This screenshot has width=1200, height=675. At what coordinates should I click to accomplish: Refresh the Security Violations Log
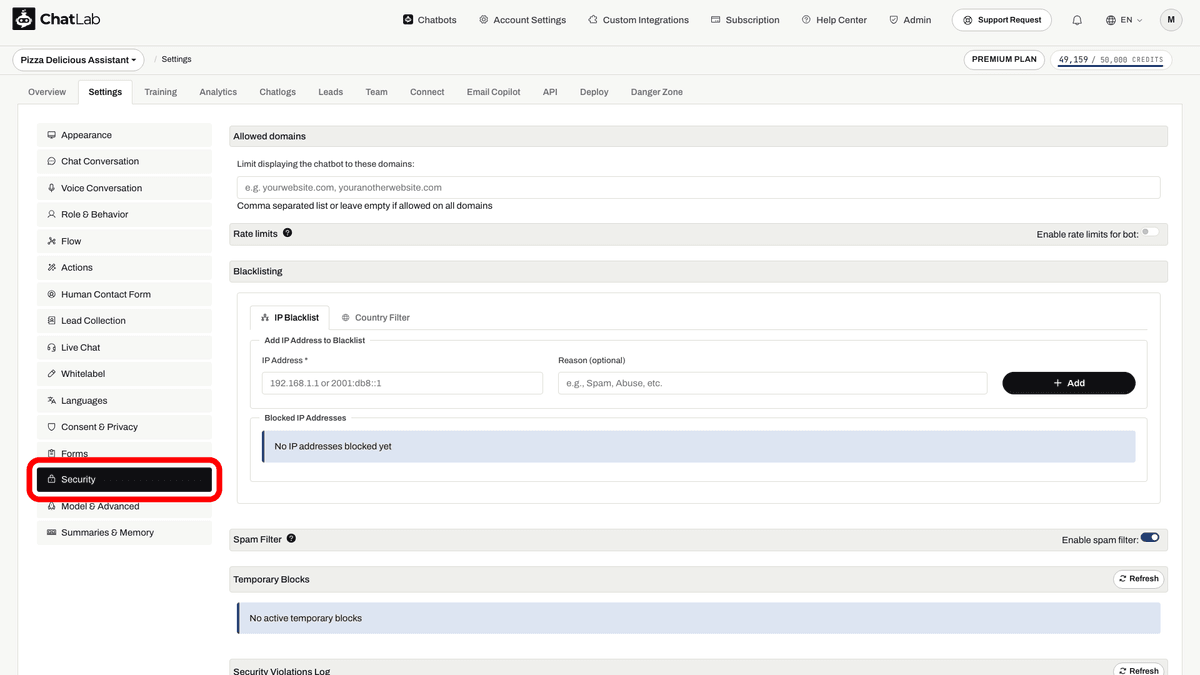pyautogui.click(x=1138, y=670)
